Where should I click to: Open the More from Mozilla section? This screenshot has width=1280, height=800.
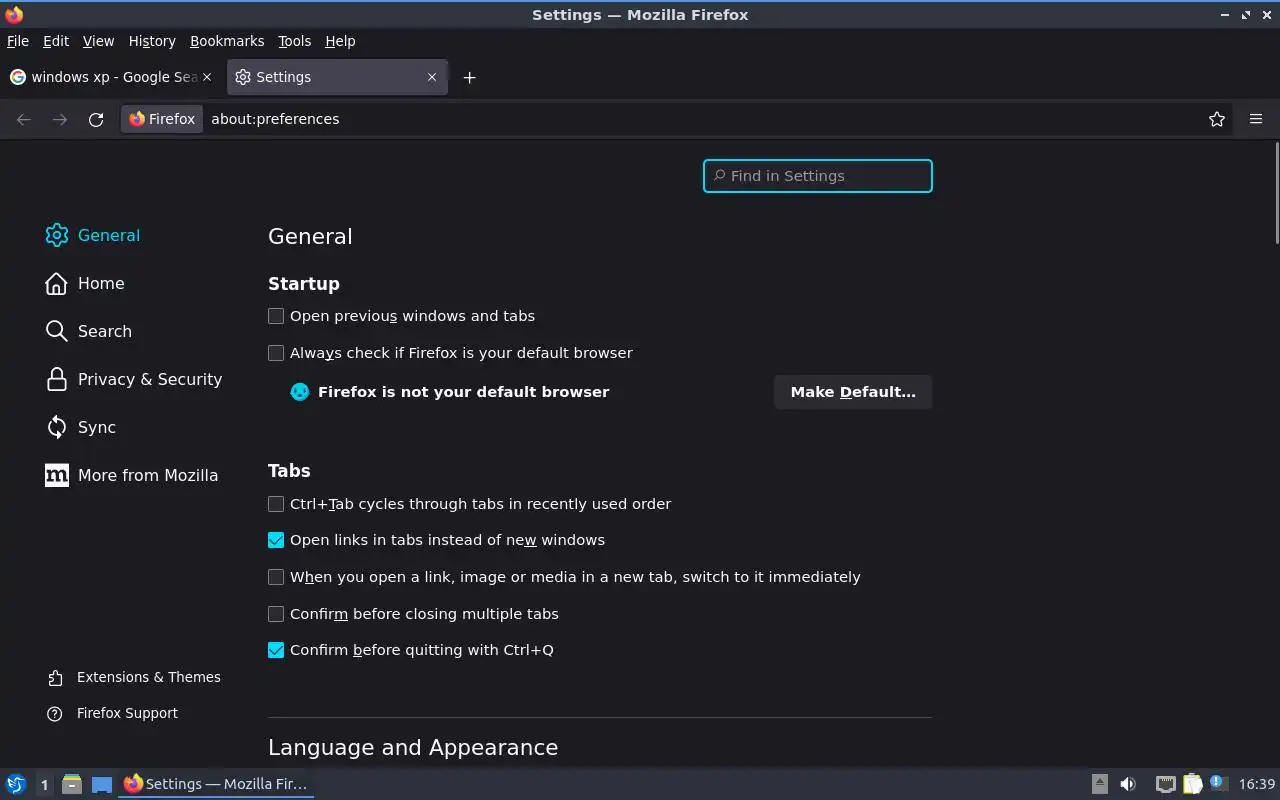[x=132, y=475]
